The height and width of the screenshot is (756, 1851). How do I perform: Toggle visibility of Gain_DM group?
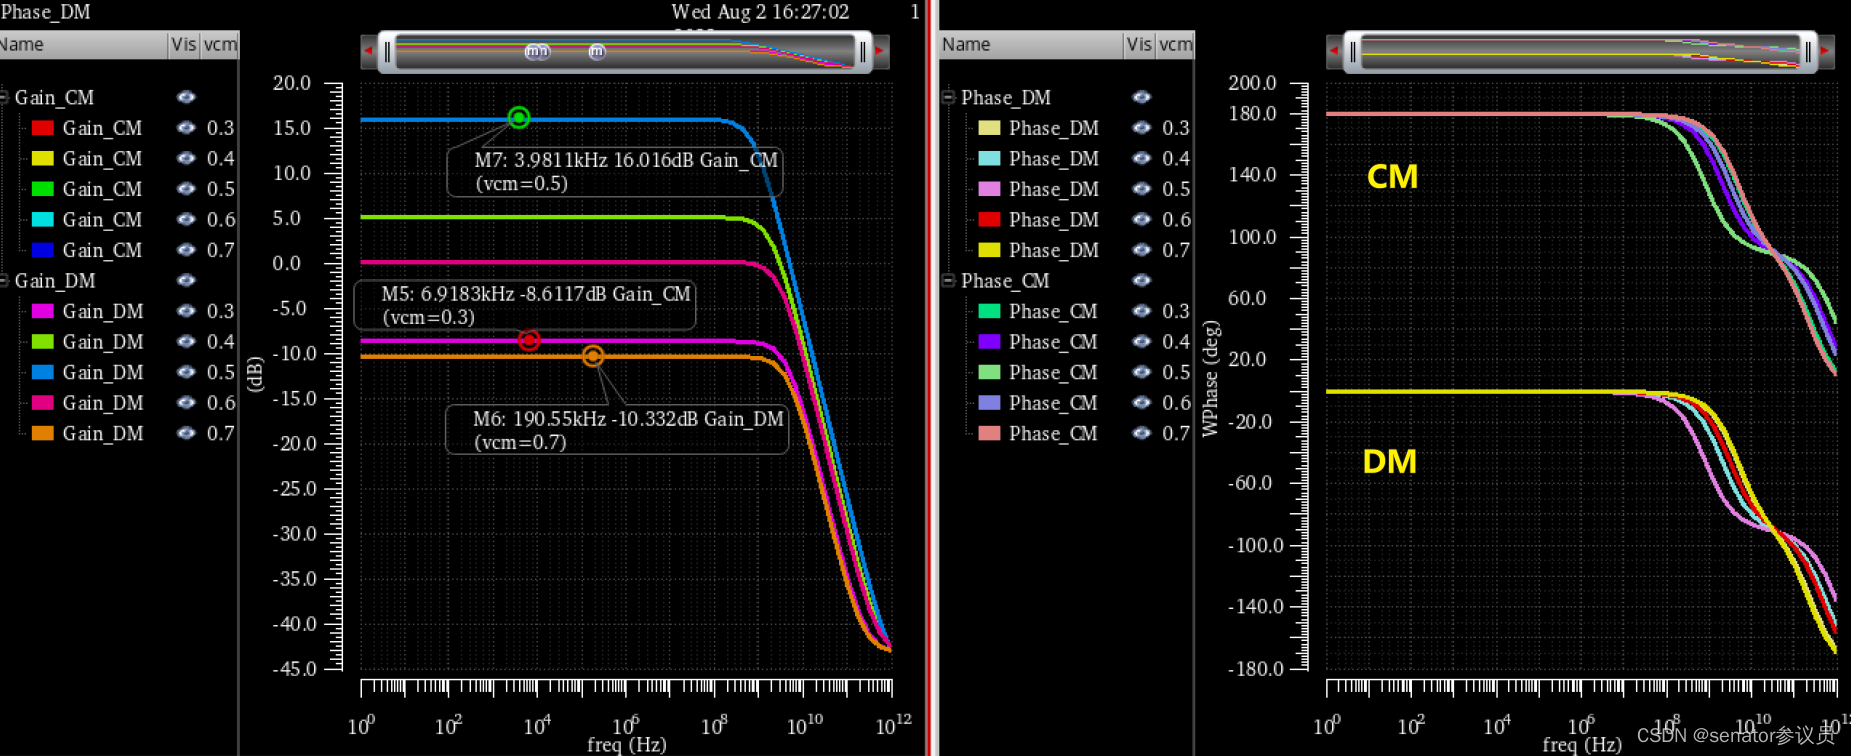(x=186, y=281)
